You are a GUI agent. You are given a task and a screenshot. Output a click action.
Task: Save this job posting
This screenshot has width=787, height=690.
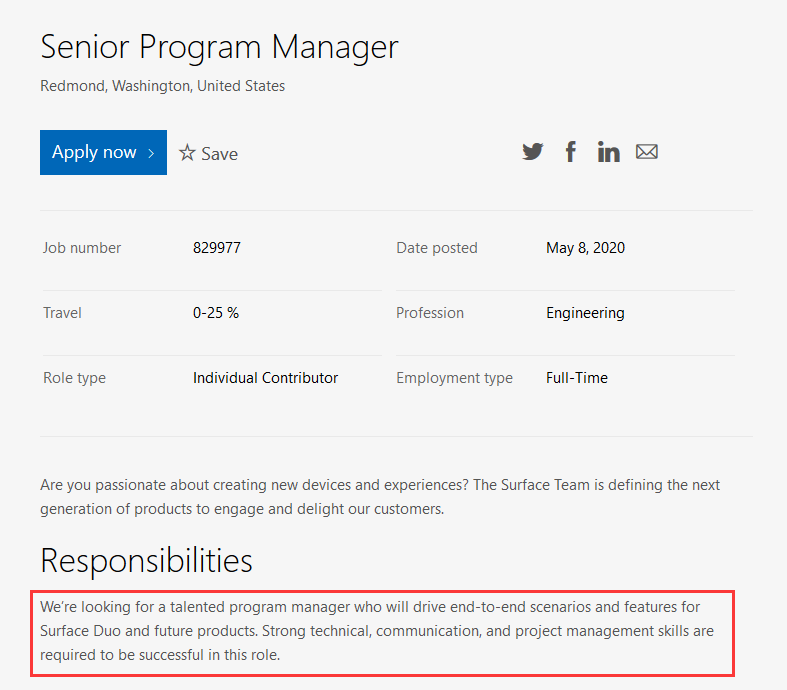pos(219,154)
